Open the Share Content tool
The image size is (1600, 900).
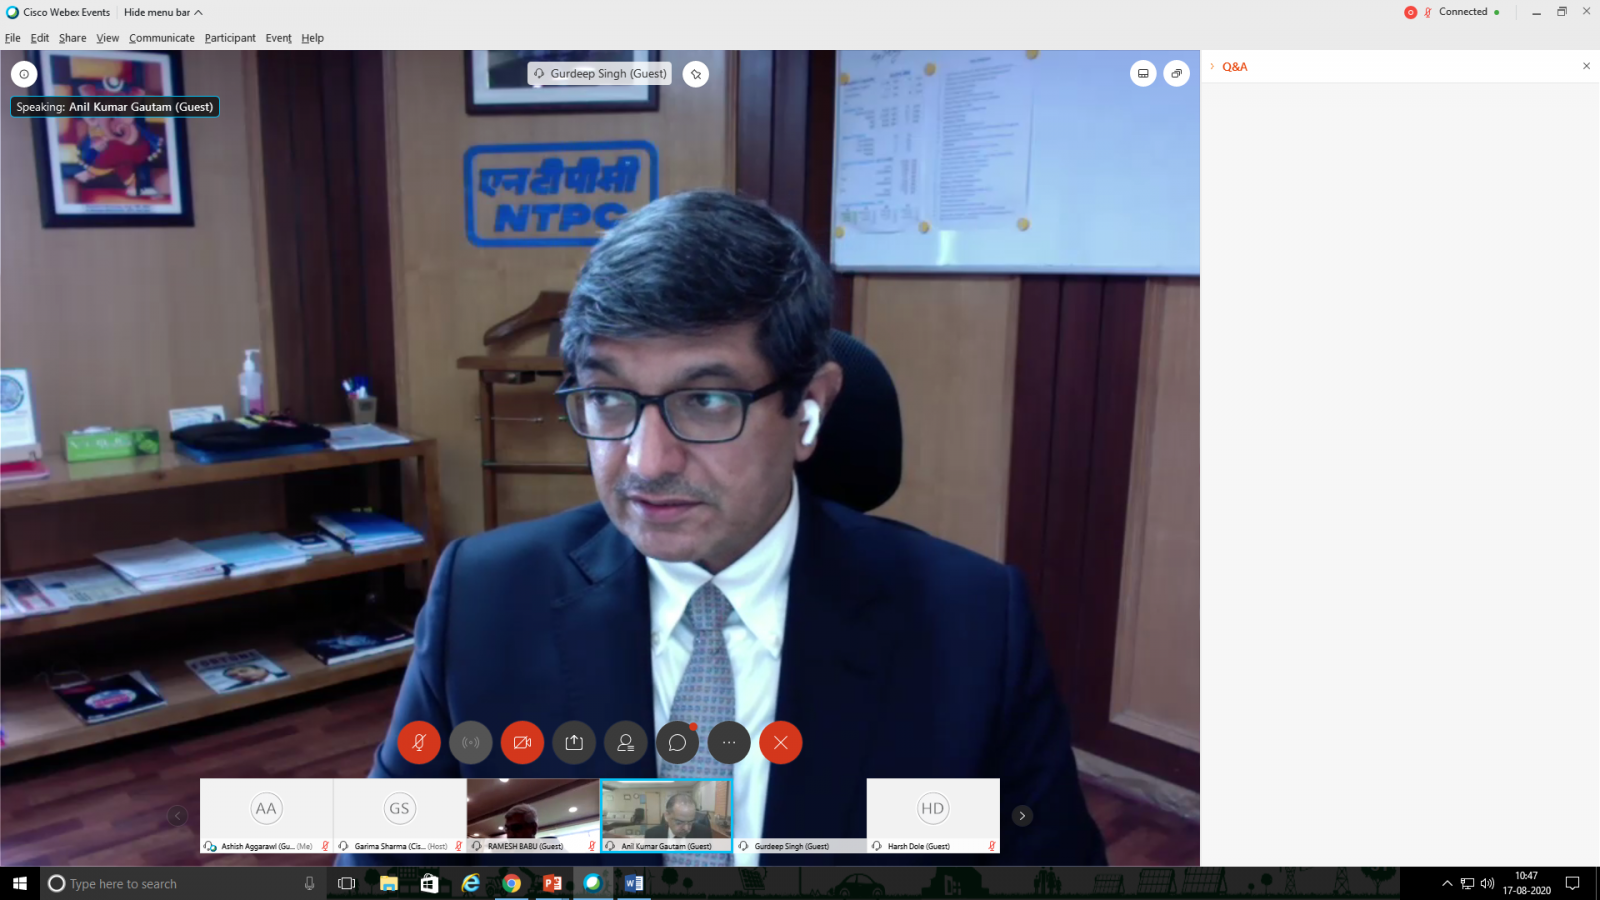(x=574, y=742)
